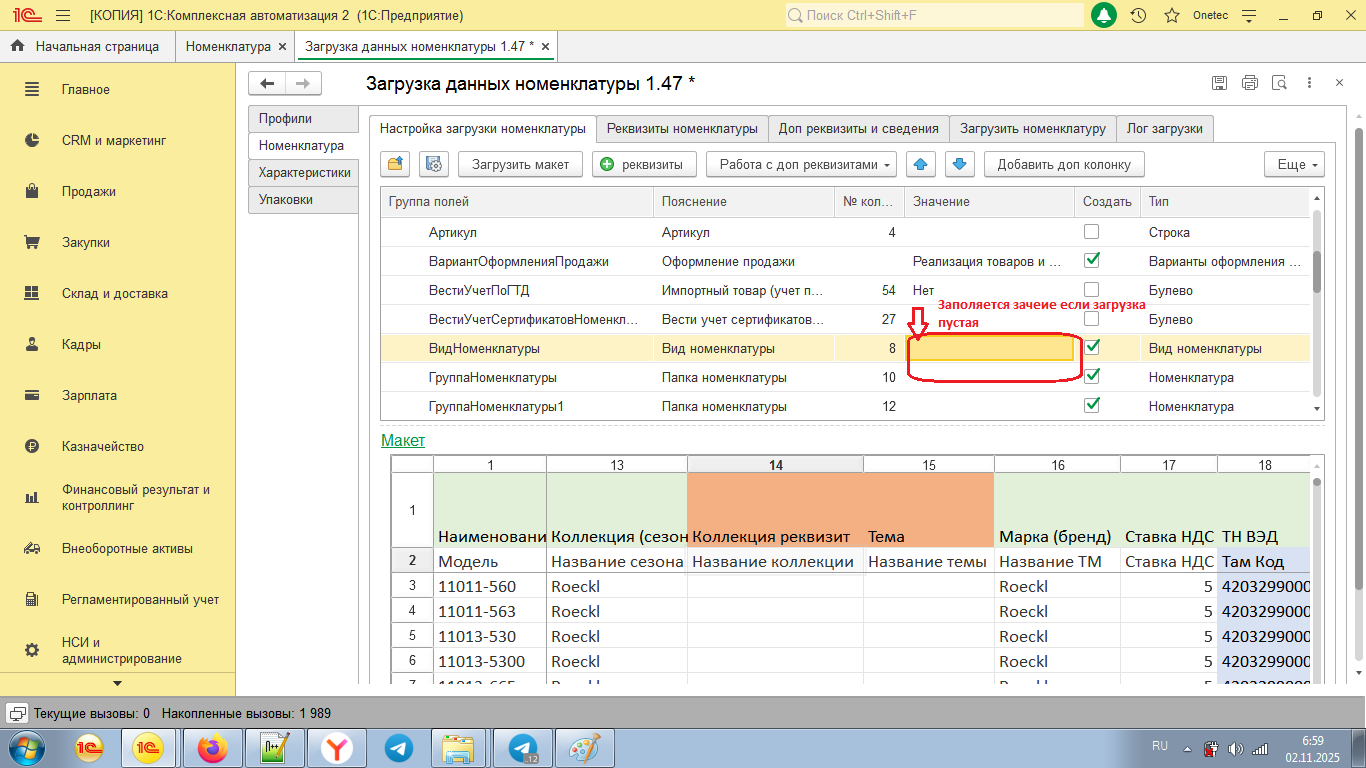Click the Значение field for ВидНоменклатуры
The image size is (1366, 768).
click(990, 349)
